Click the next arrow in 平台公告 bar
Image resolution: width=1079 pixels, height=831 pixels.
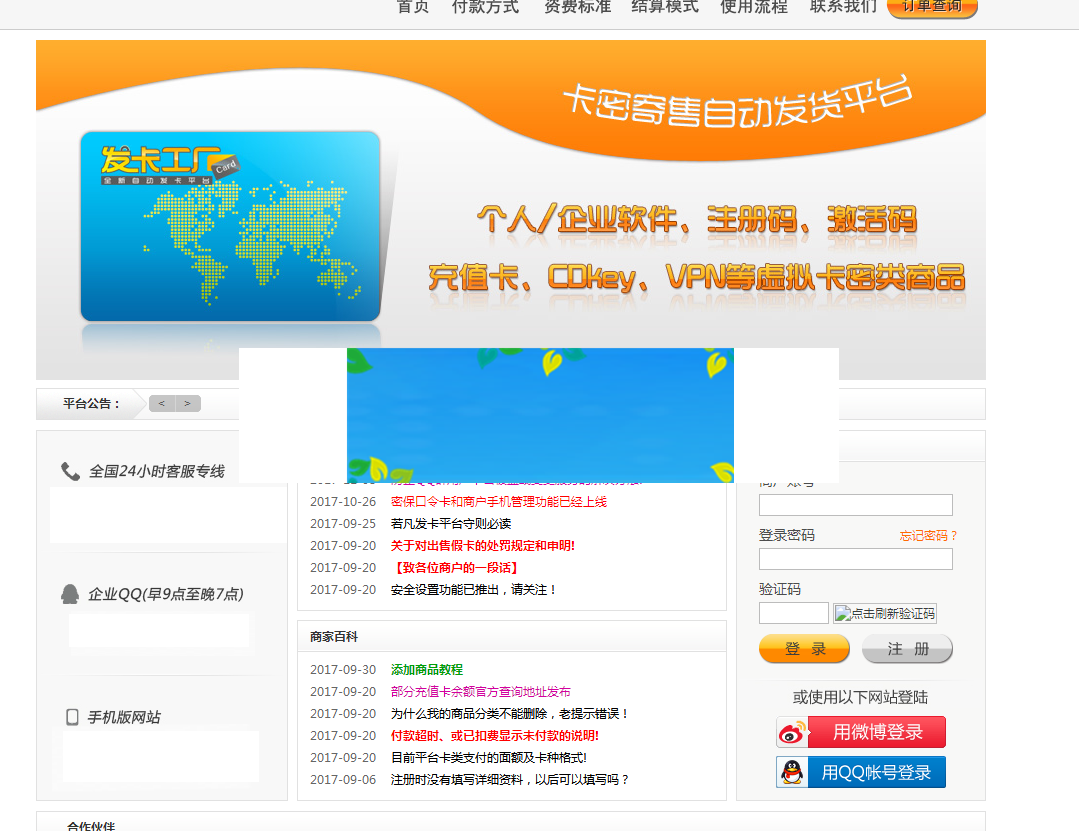coord(187,403)
